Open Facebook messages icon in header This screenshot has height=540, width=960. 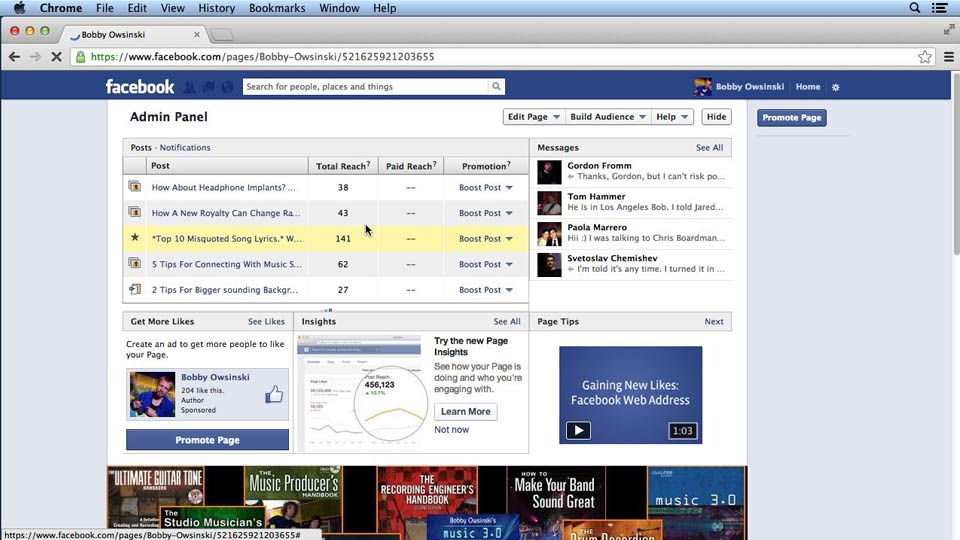click(x=208, y=88)
